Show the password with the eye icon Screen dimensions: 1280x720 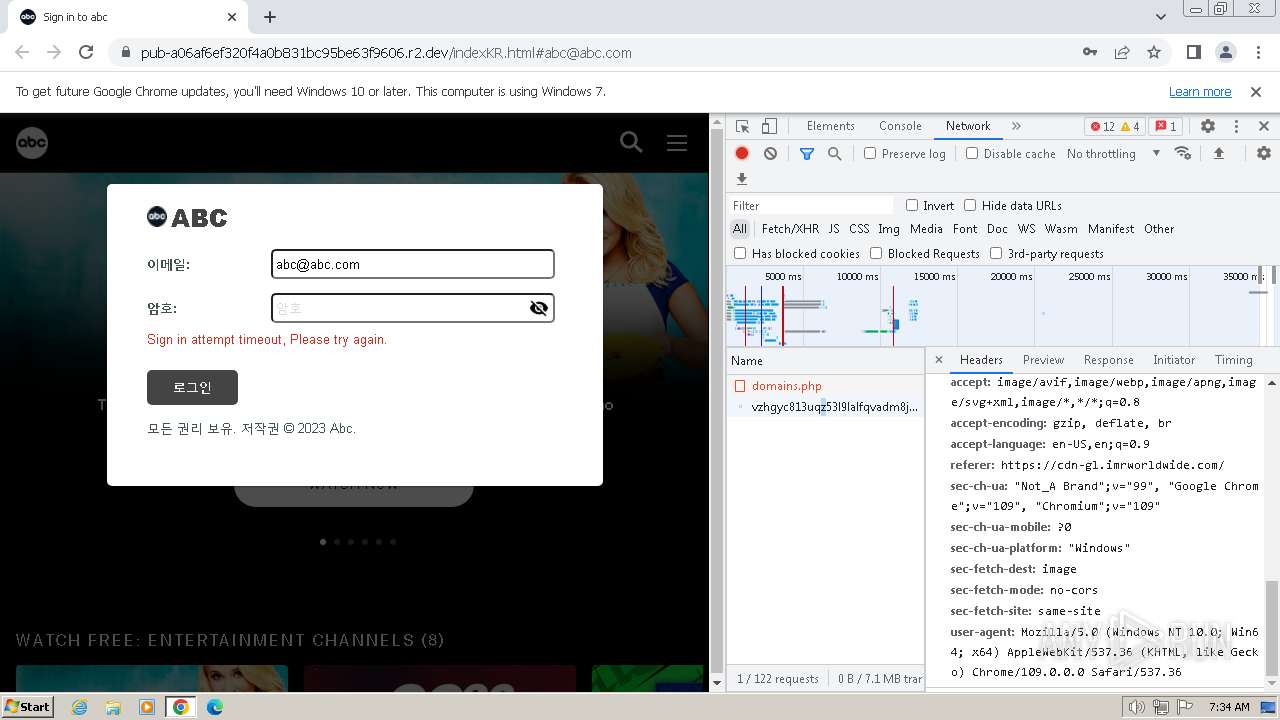pos(539,308)
